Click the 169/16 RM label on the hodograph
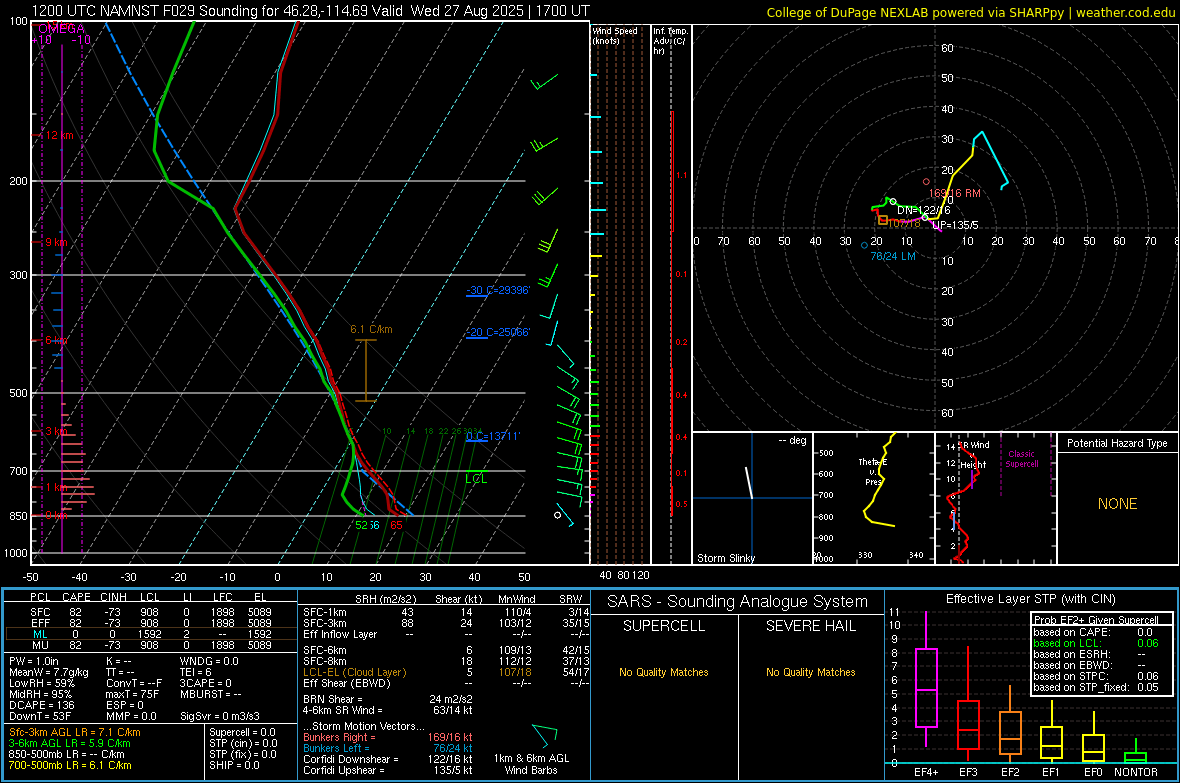The image size is (1180, 783). coord(954,193)
